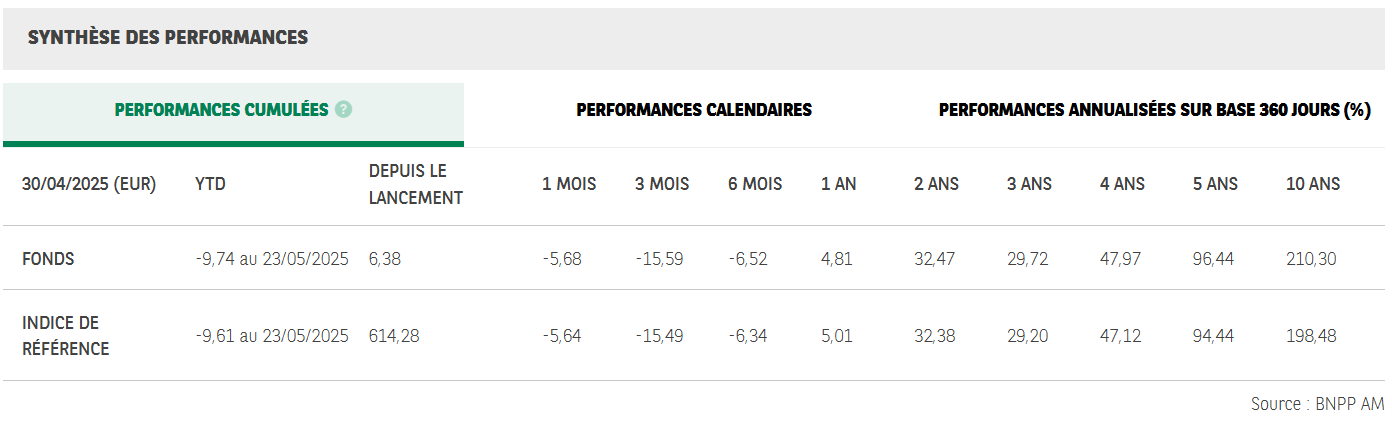Click the help question mark icon

(343, 110)
